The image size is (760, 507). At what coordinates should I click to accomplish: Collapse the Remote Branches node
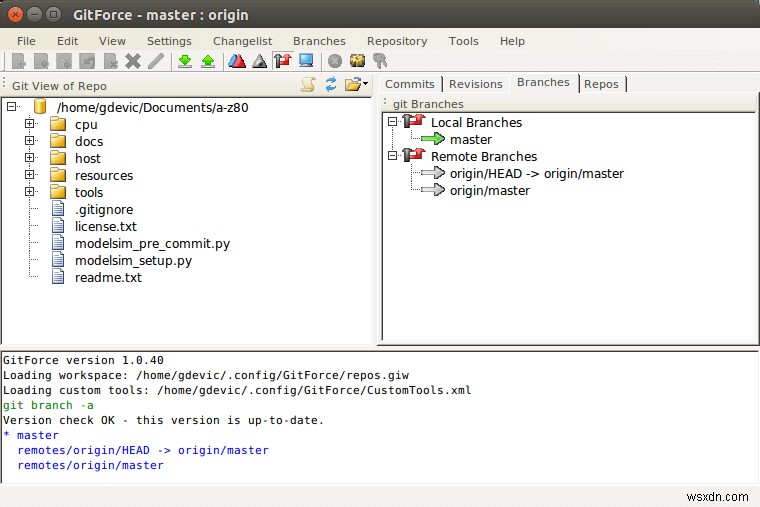click(393, 156)
